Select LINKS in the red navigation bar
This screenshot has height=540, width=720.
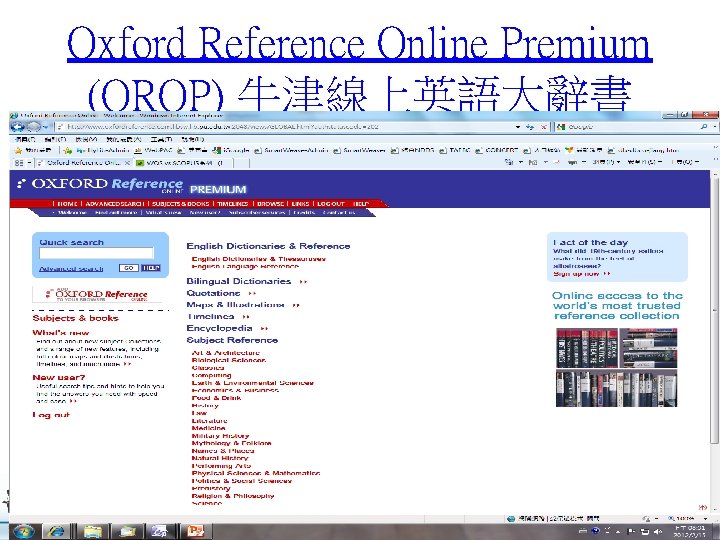(300, 203)
